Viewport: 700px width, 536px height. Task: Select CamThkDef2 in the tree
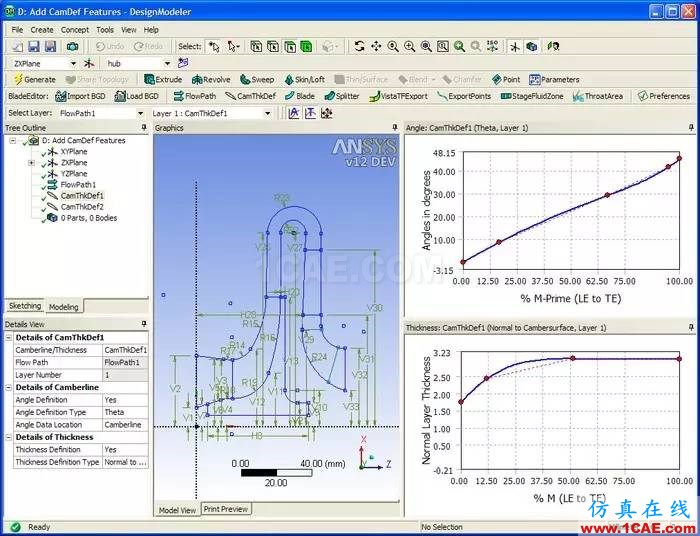pyautogui.click(x=82, y=207)
